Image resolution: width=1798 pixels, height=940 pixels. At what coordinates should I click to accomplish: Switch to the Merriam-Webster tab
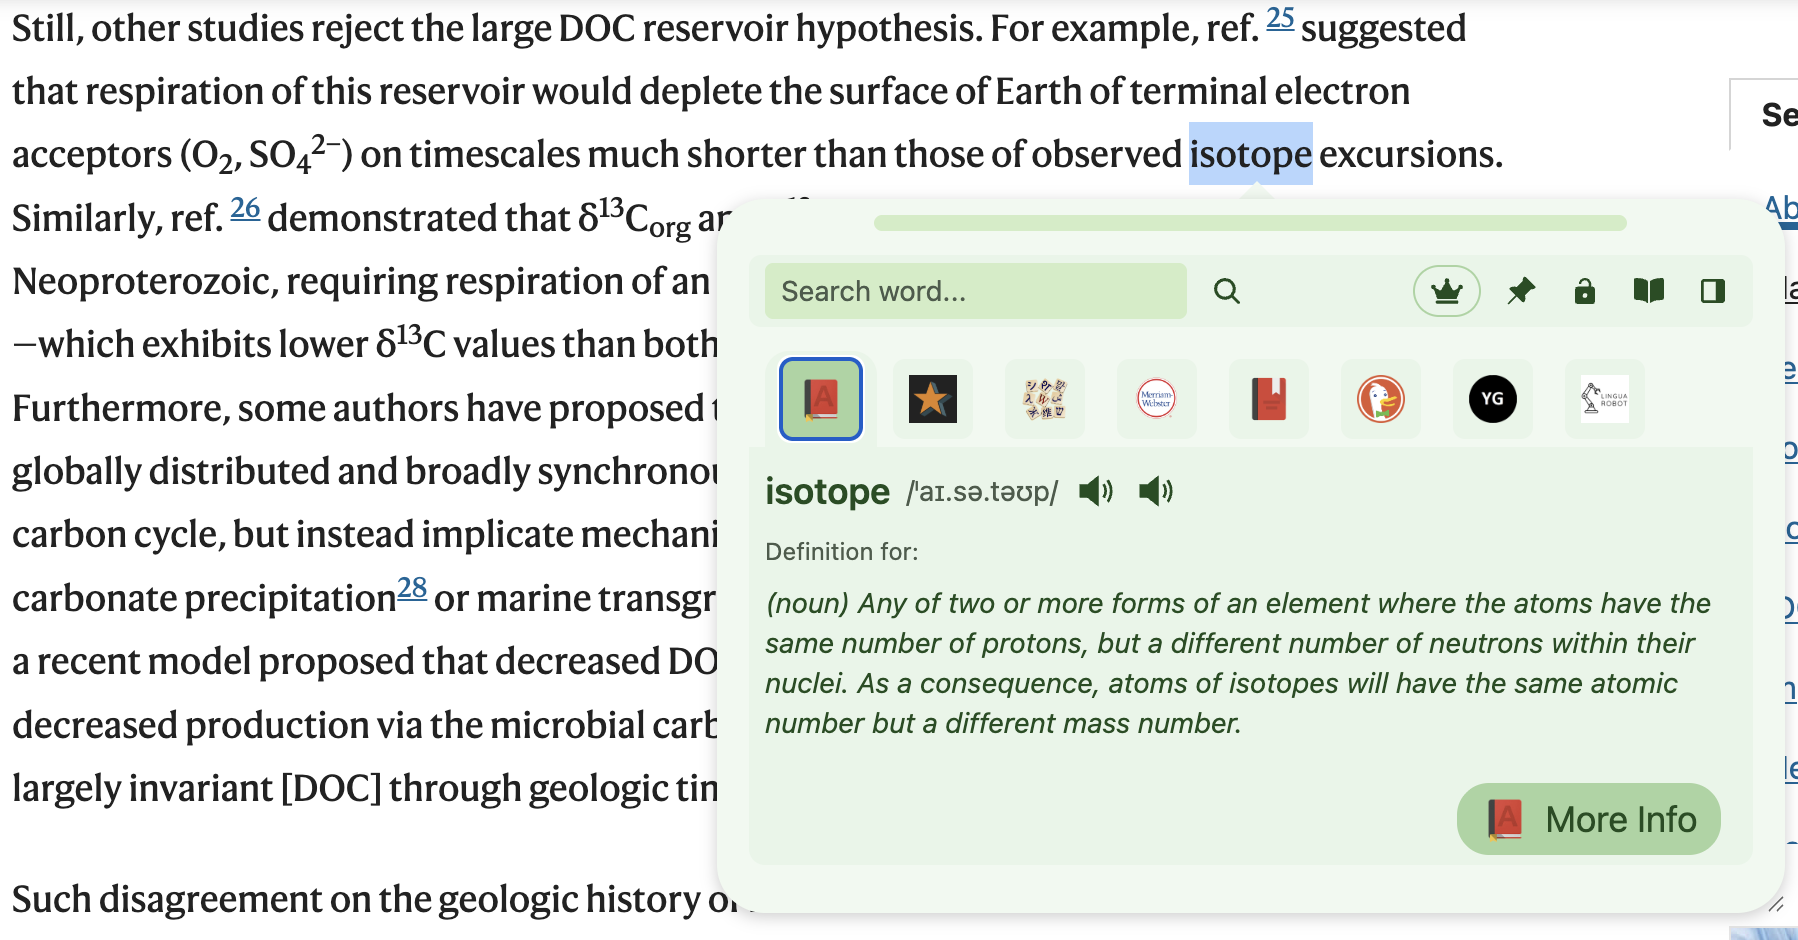pyautogui.click(x=1156, y=399)
